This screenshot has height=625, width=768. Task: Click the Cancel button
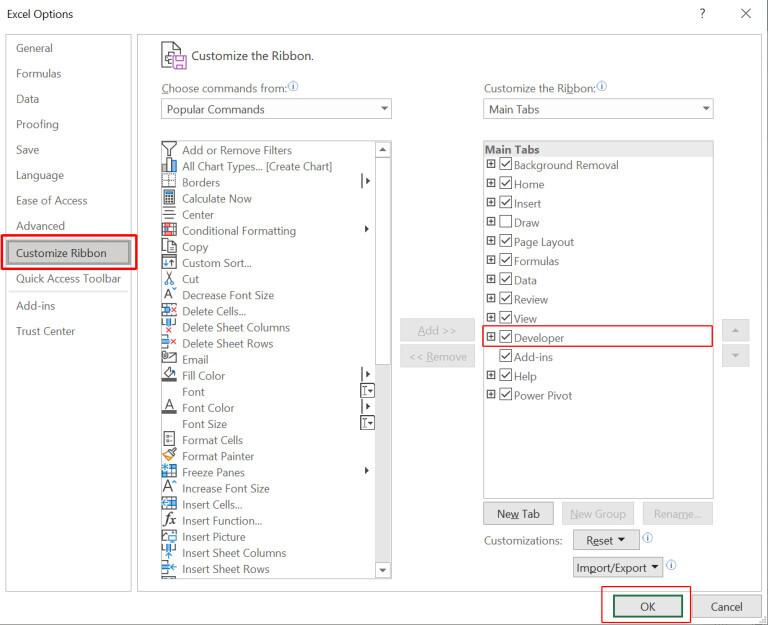point(726,606)
